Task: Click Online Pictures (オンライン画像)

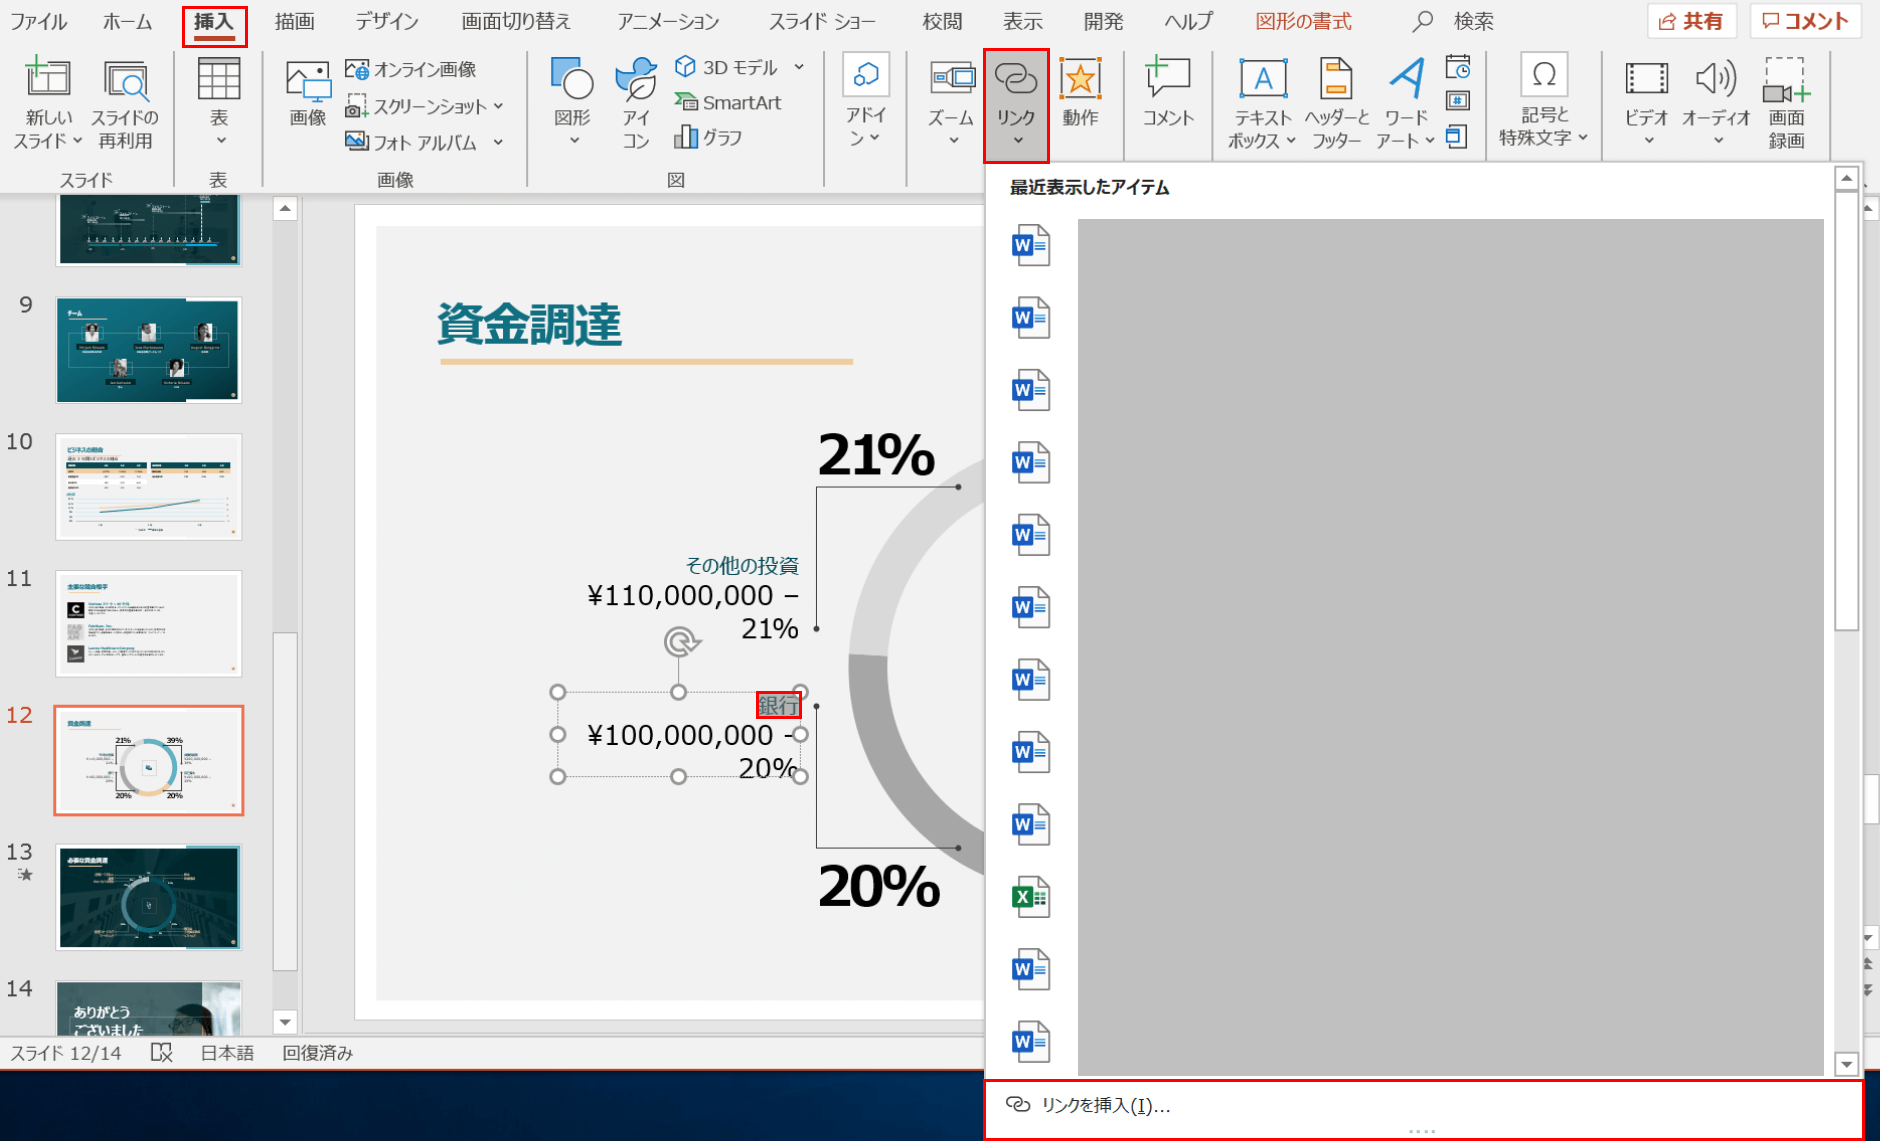Action: pyautogui.click(x=411, y=69)
